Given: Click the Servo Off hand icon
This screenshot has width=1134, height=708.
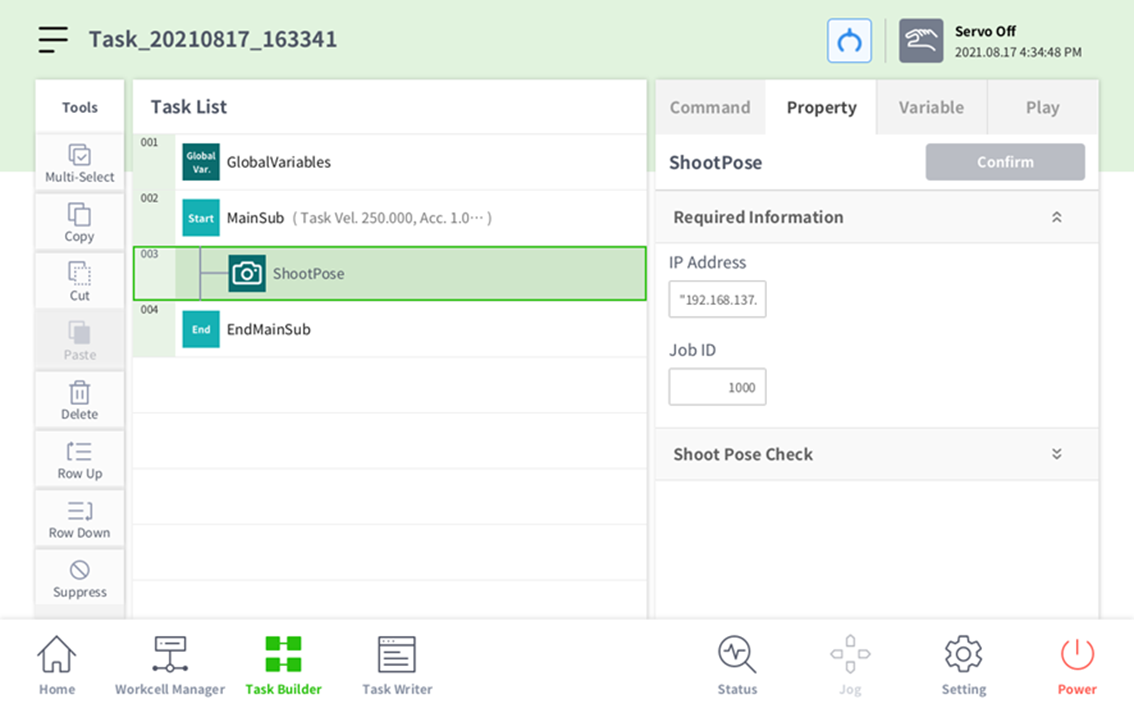Looking at the screenshot, I should 920,41.
